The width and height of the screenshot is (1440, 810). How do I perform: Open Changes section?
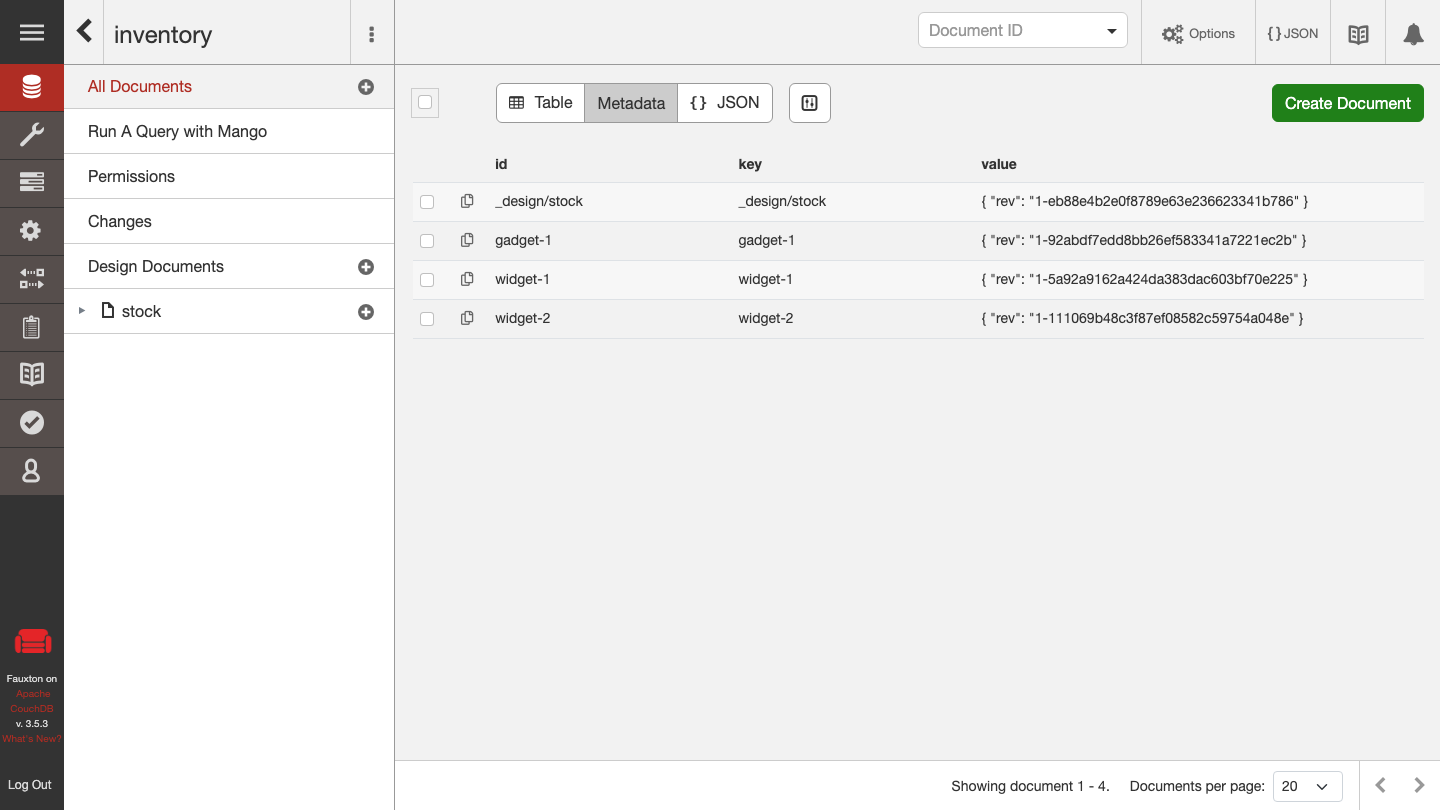point(120,221)
